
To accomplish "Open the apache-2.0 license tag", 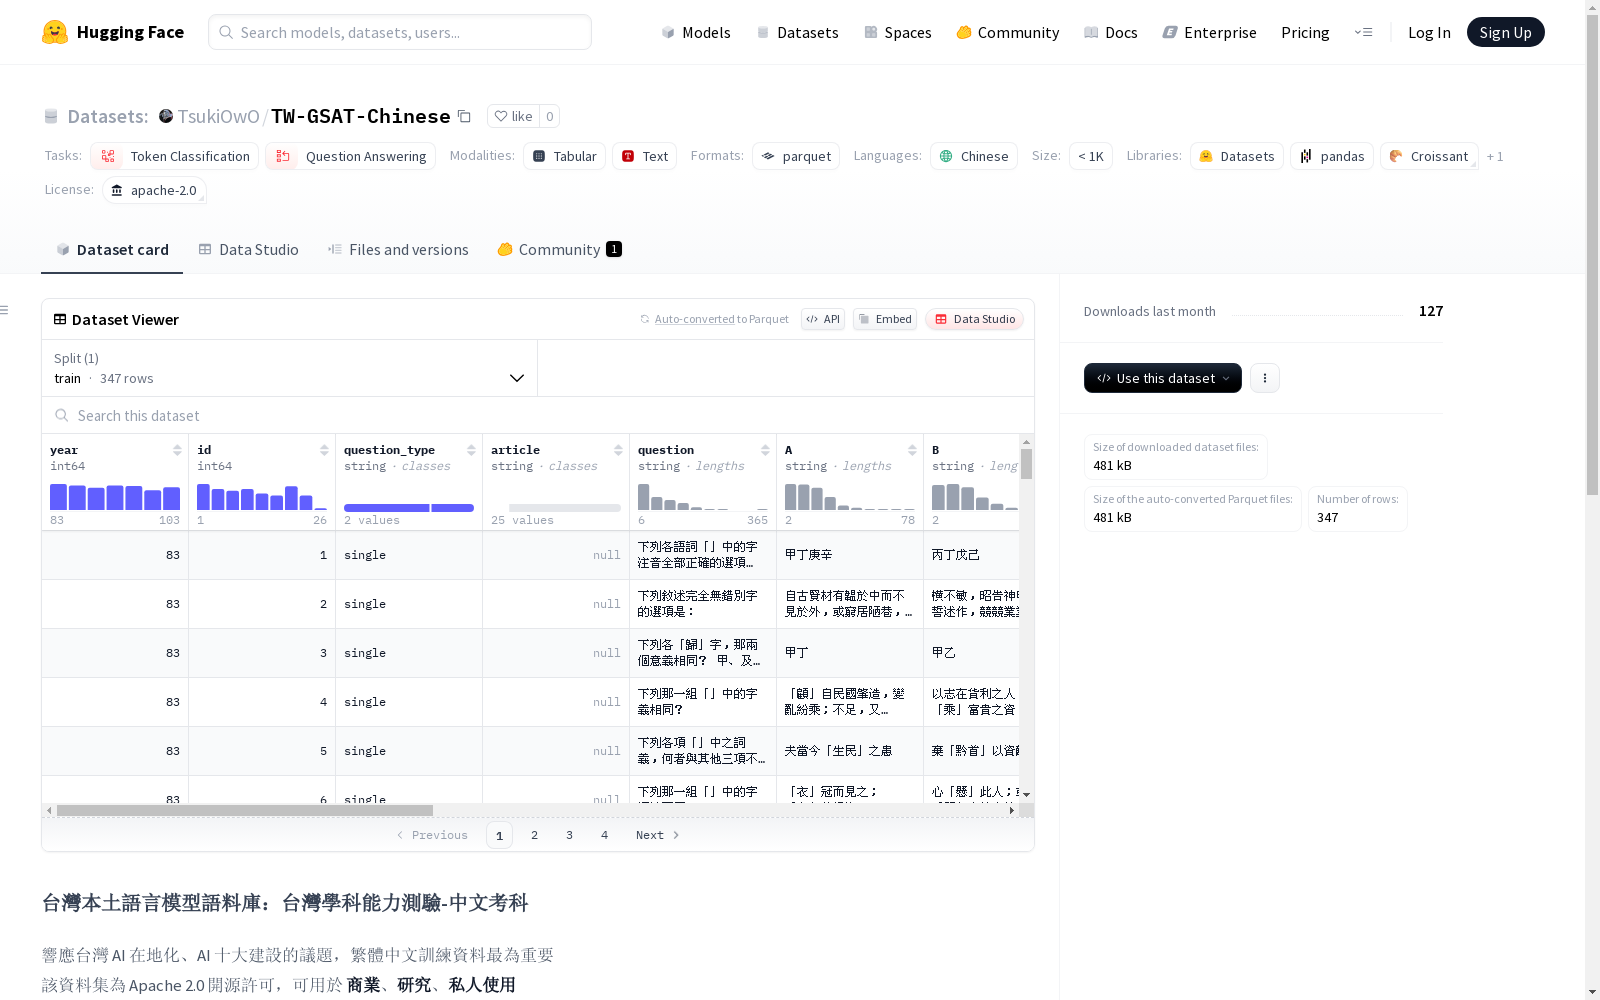I will point(154,190).
